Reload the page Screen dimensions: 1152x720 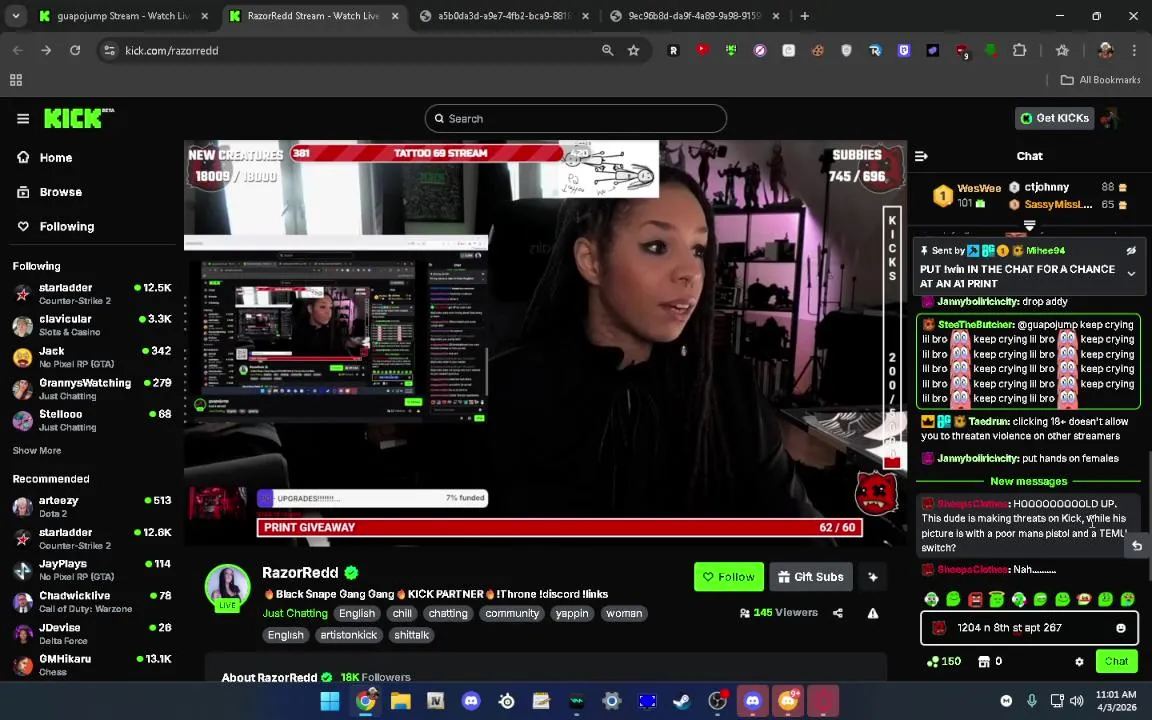coord(75,50)
